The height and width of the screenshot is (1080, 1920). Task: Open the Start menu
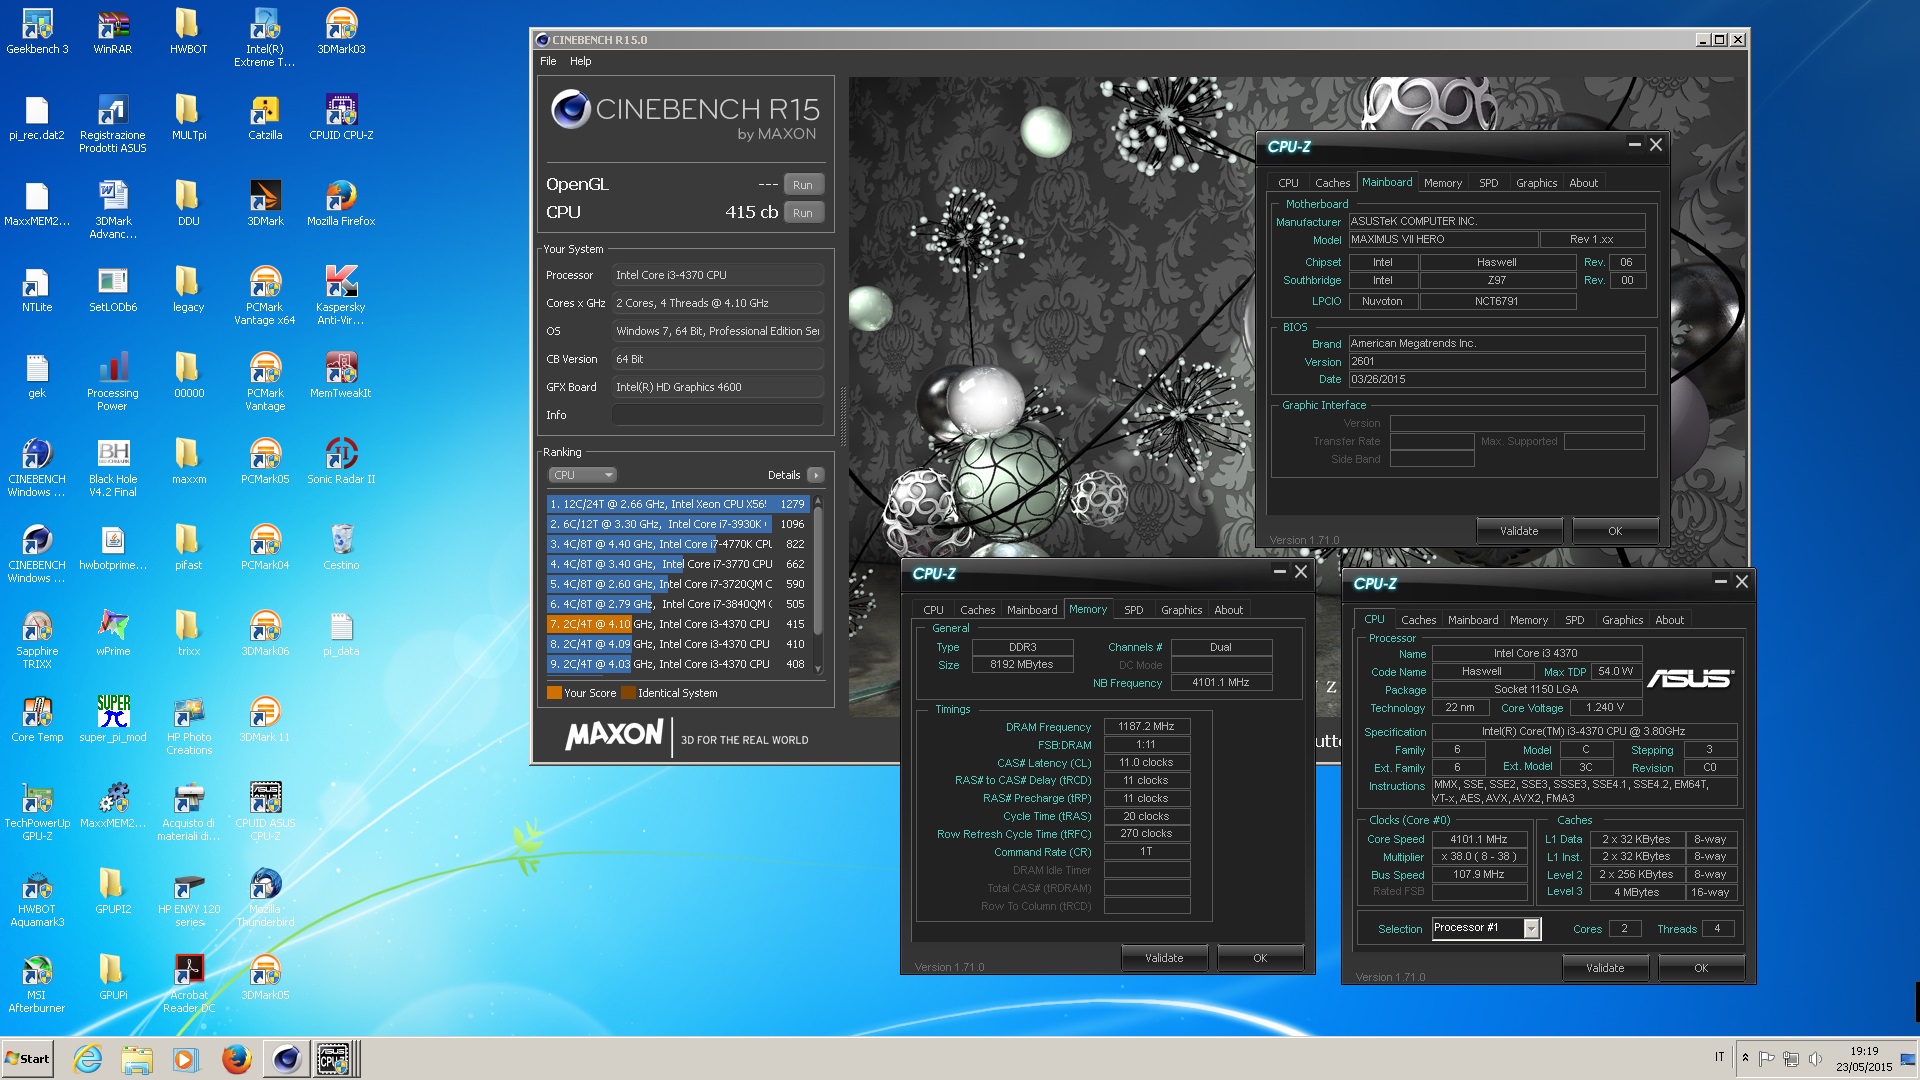27,1058
